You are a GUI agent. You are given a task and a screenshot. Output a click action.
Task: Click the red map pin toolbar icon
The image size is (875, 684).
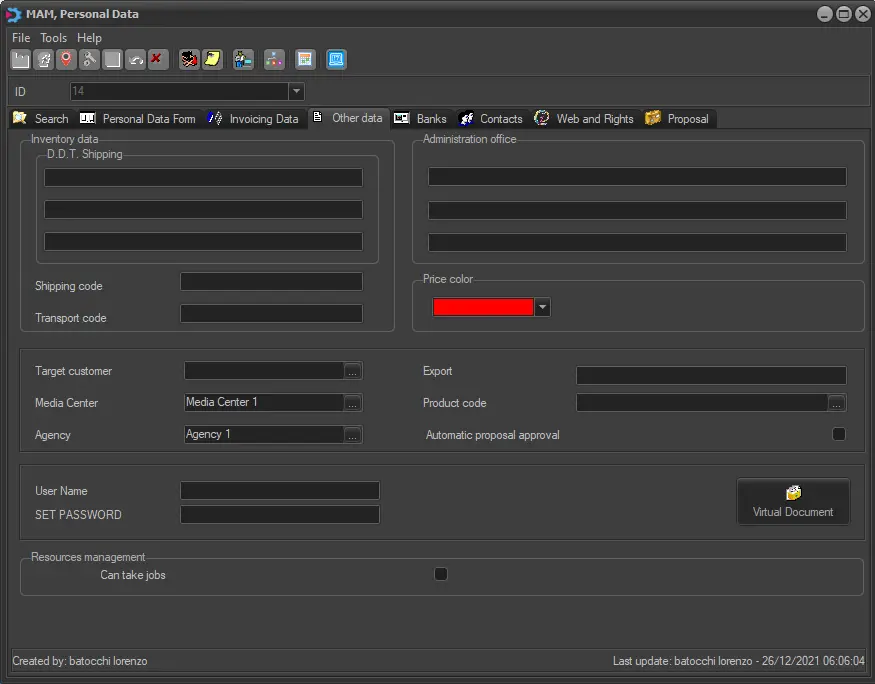(x=66, y=60)
